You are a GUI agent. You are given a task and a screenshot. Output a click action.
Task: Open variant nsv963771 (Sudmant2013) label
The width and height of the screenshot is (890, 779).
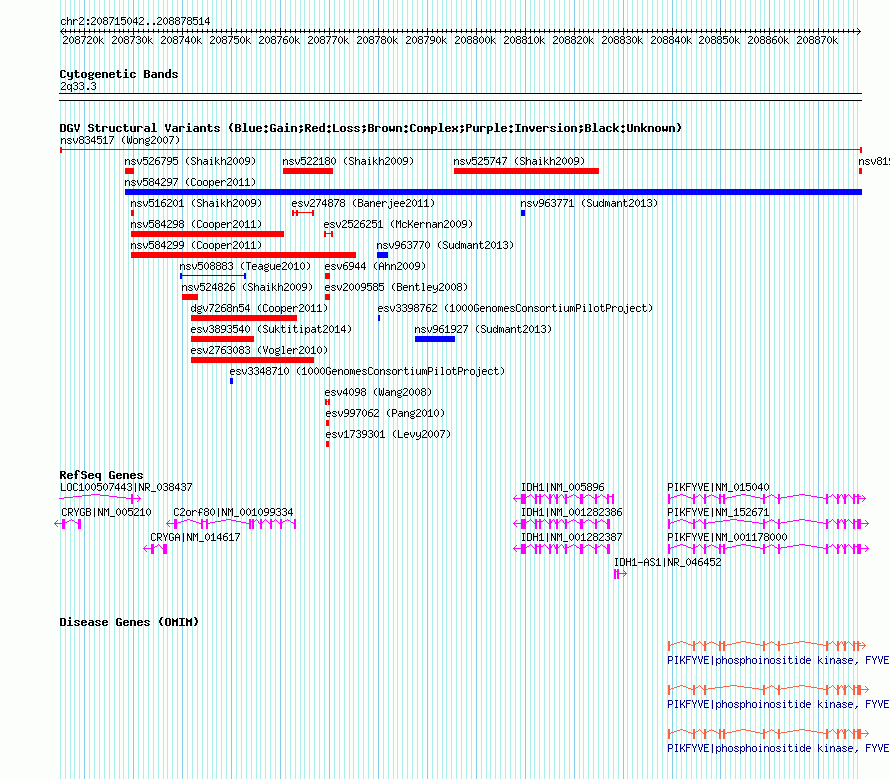tap(589, 203)
